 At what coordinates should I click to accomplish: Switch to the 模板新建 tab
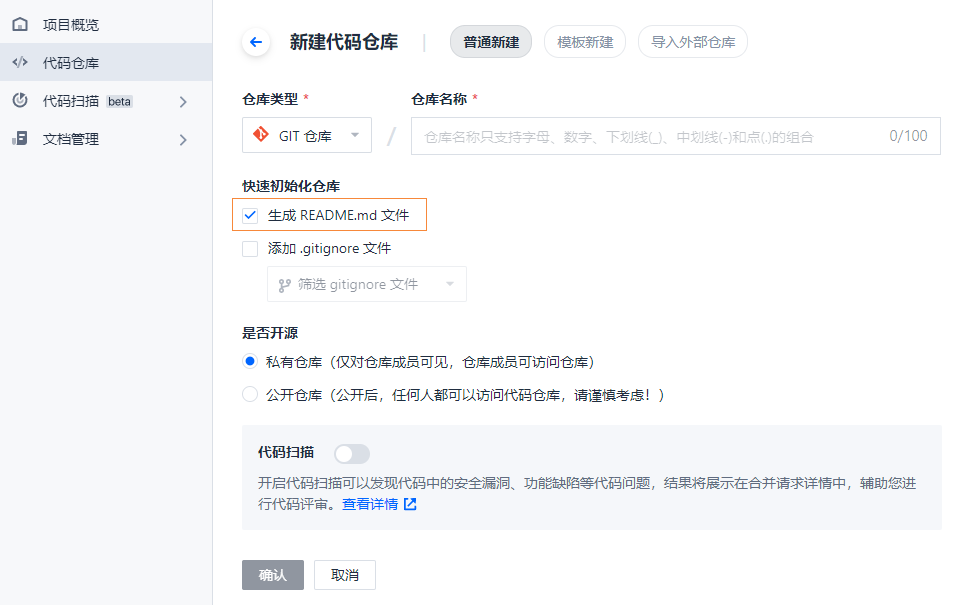[x=585, y=42]
